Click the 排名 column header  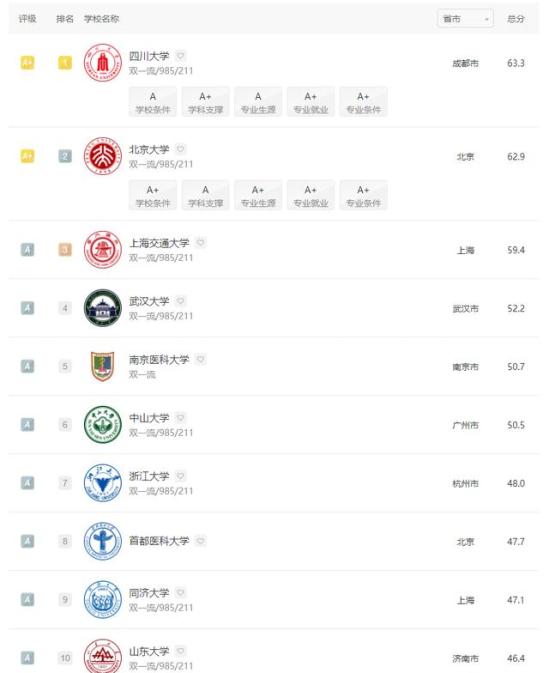tap(65, 19)
